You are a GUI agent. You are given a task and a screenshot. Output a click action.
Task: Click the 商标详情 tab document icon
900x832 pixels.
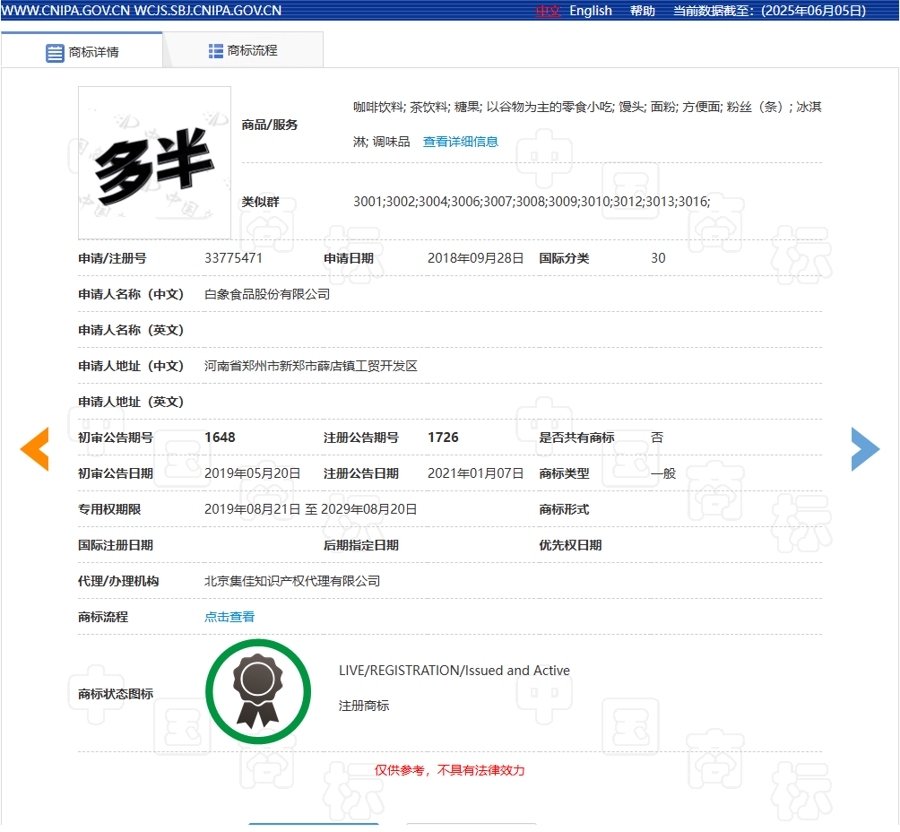(55, 53)
